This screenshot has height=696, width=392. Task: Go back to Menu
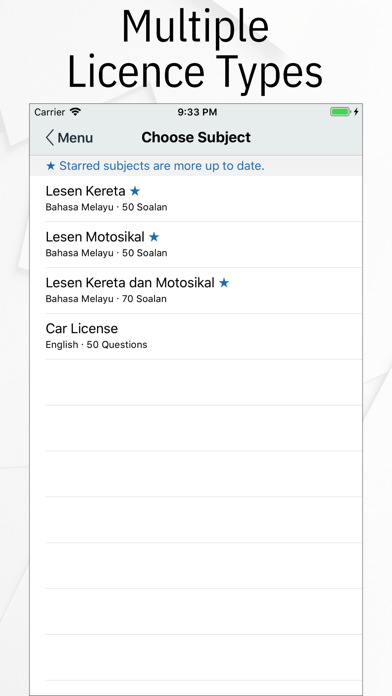click(69, 138)
